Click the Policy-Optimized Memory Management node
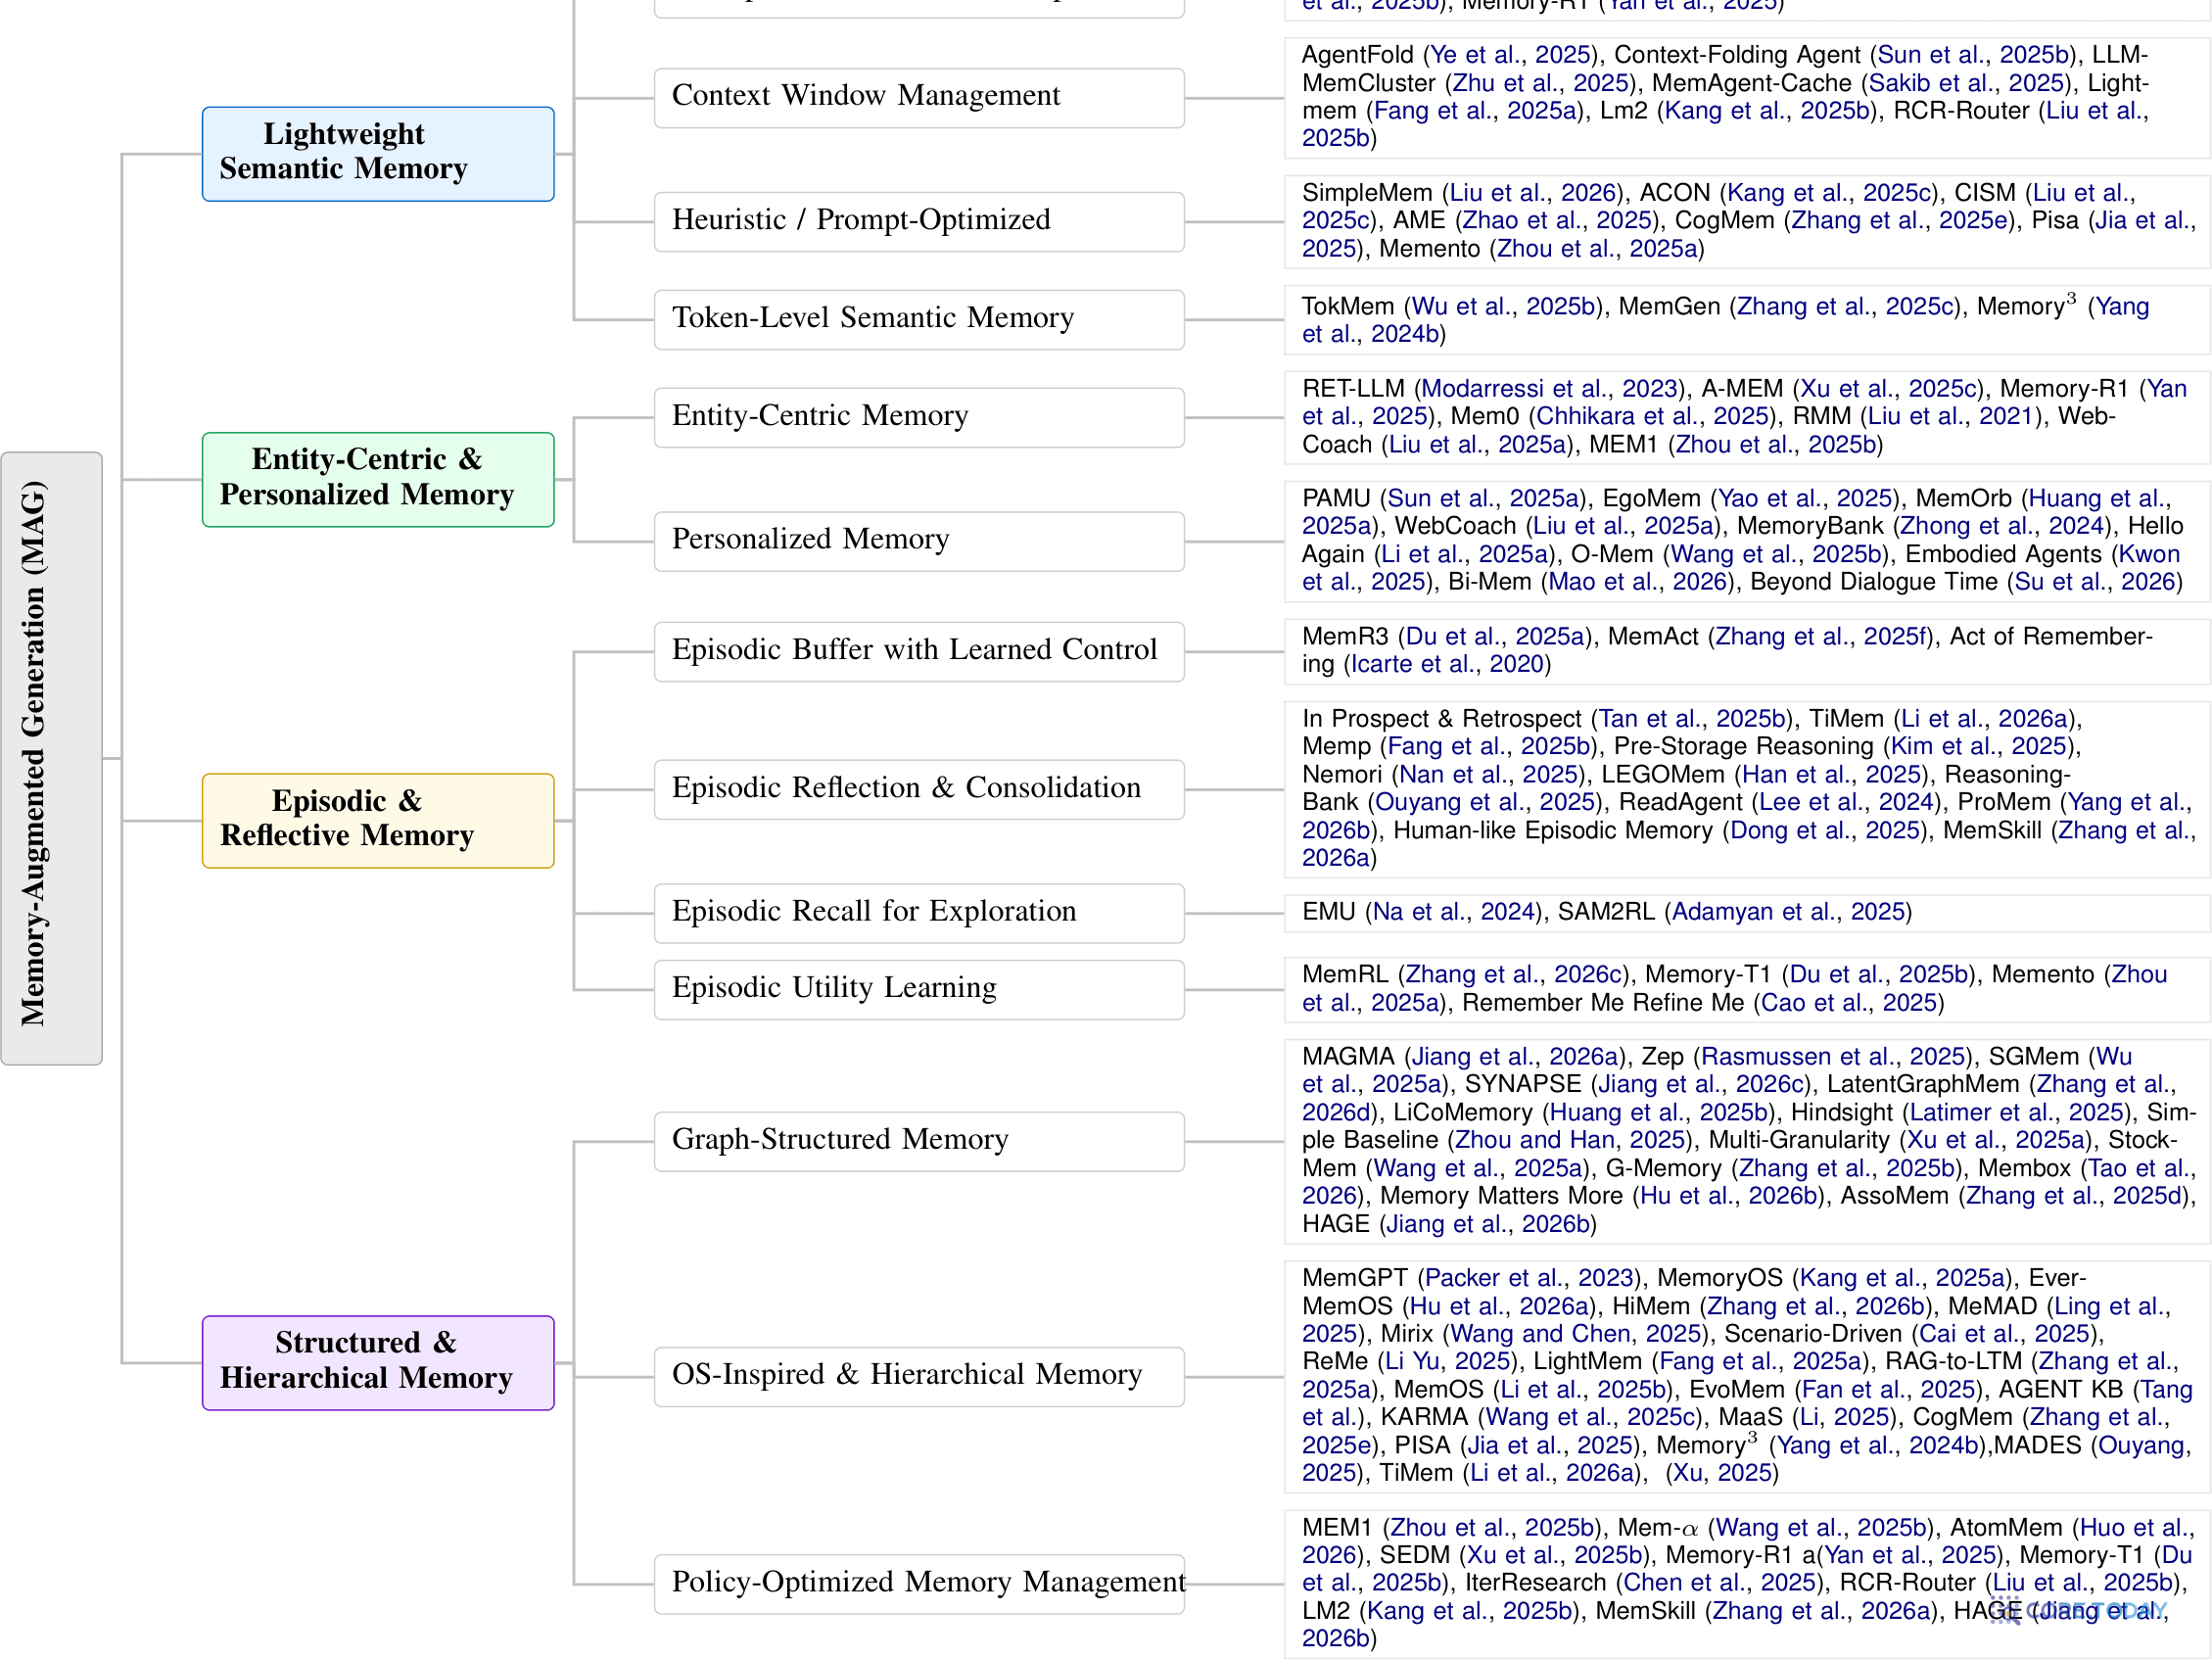Screen dimensions: 2212x1659 pyautogui.click(x=919, y=1583)
